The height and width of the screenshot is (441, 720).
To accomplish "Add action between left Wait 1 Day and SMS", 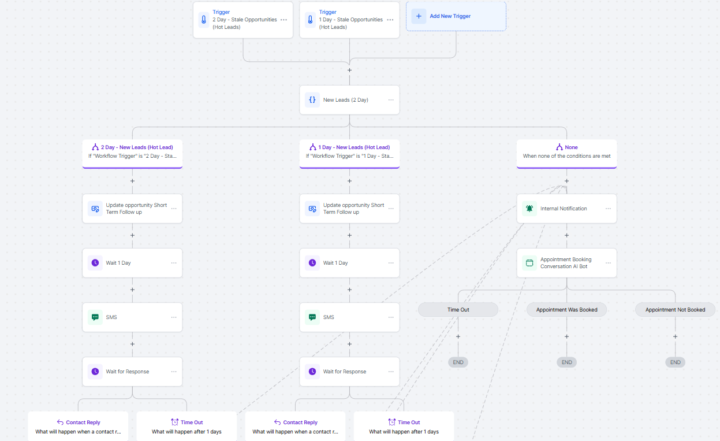I will tap(132, 290).
